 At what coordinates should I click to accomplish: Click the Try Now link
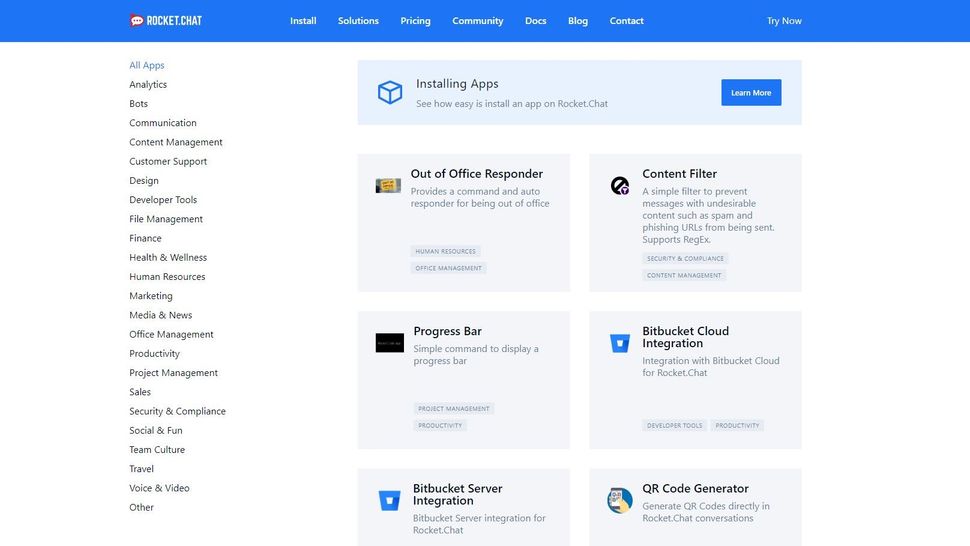point(784,20)
